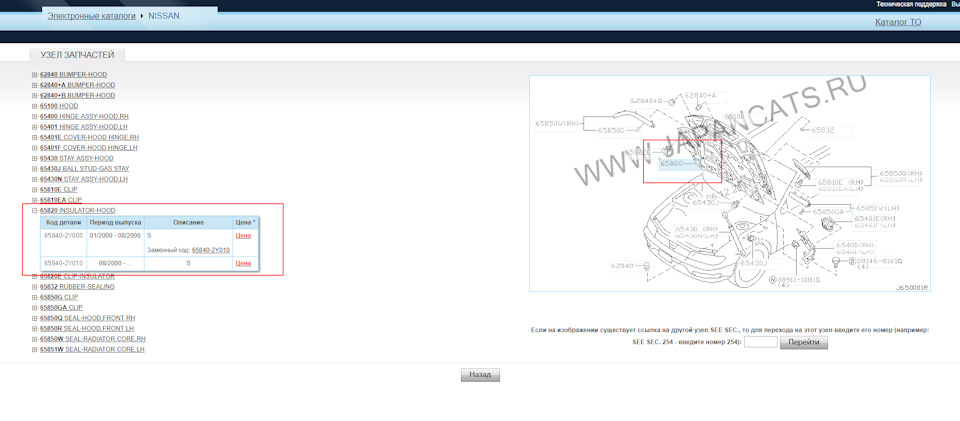Open the 65850W SEAL-RADIATOR CORE,RH link

point(92,339)
